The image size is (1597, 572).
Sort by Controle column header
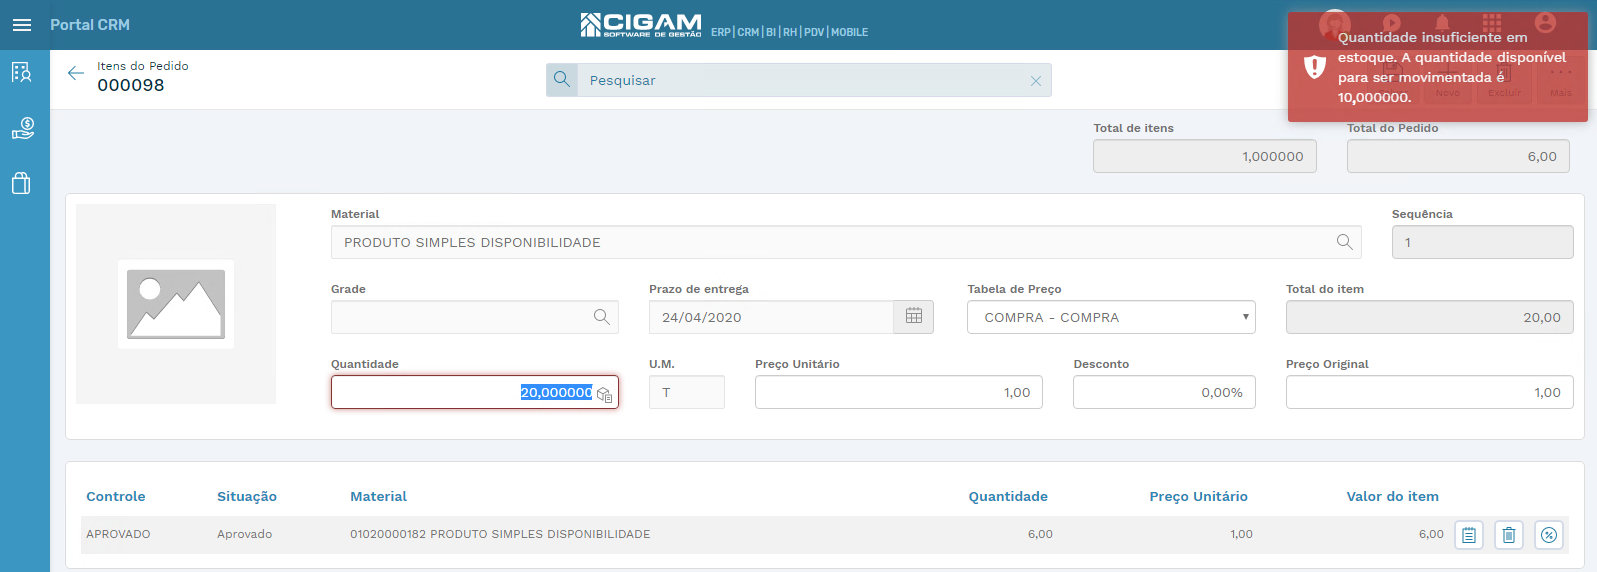116,496
